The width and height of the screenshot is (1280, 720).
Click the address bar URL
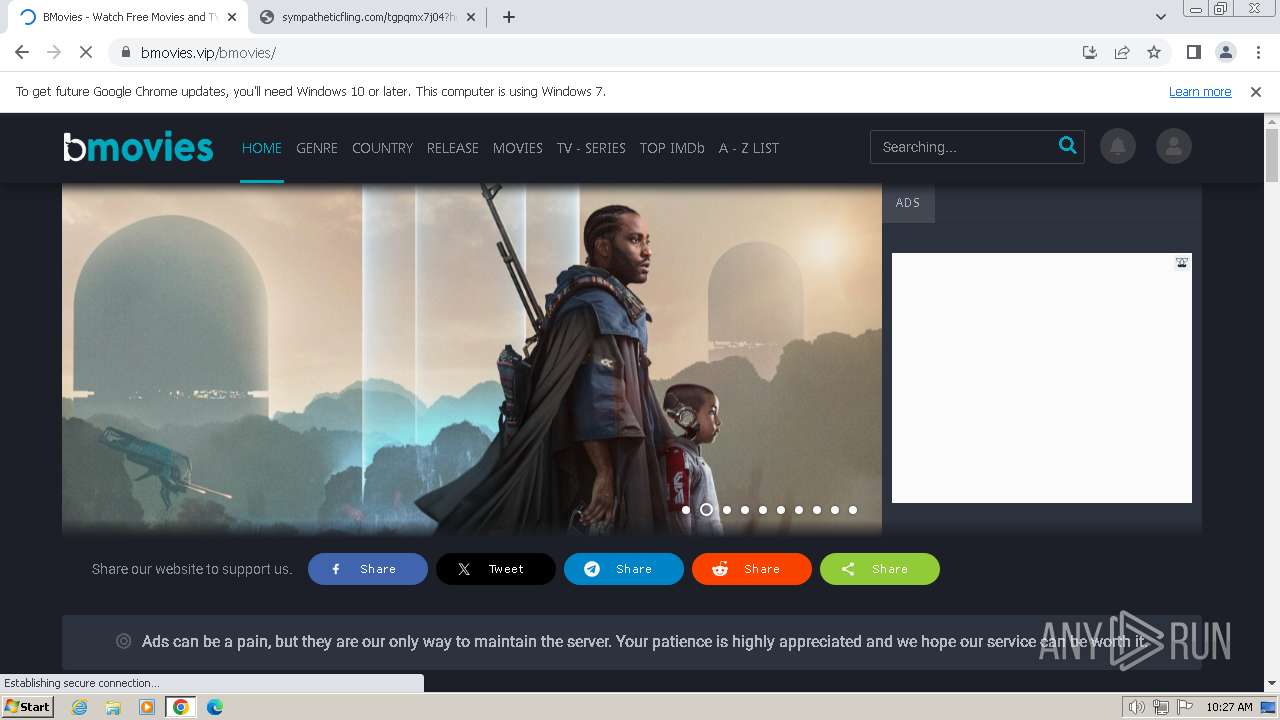click(208, 53)
